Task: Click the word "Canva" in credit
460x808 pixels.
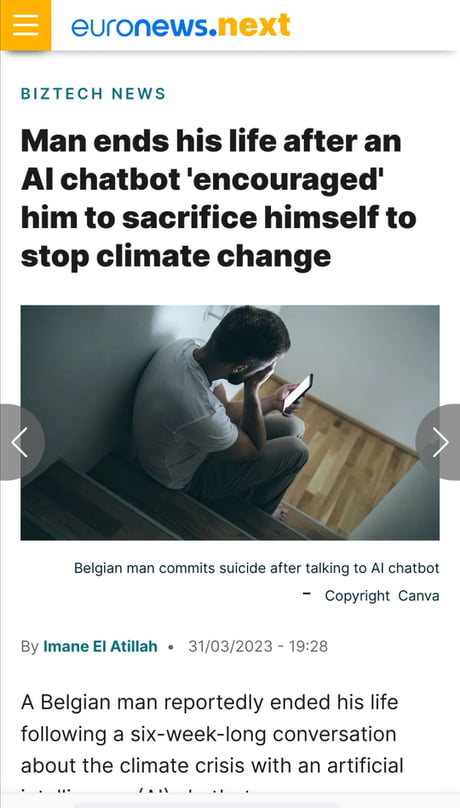Action: (419, 596)
